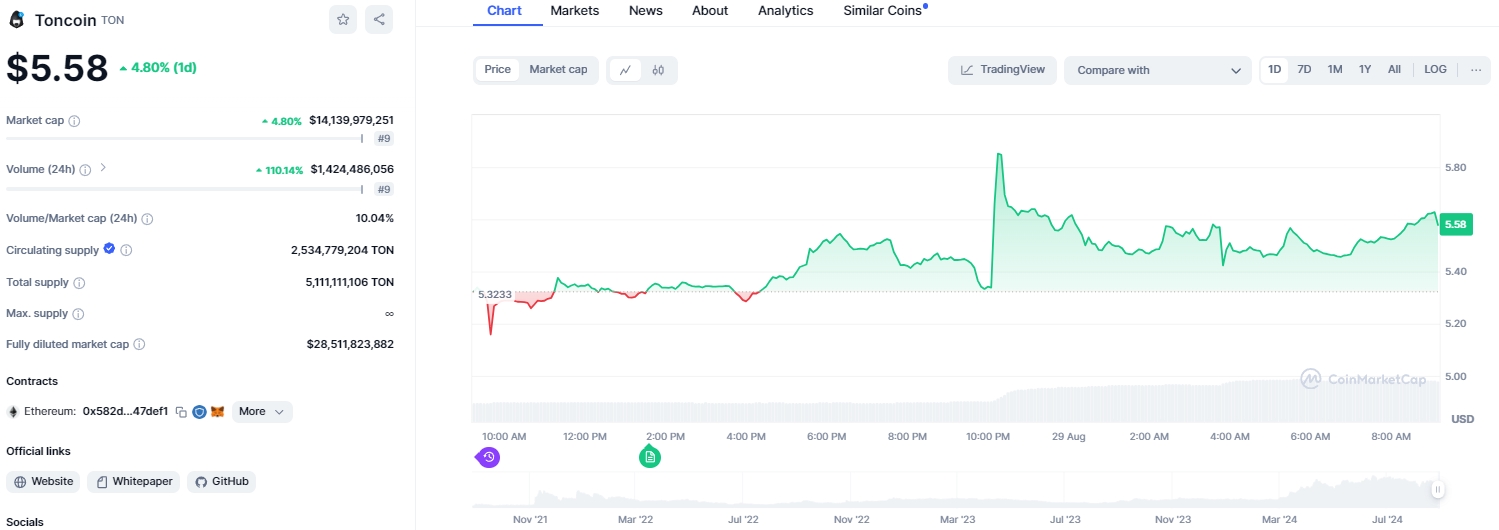This screenshot has width=1499, height=530.
Task: Open Max. supply info icon
Action: pyautogui.click(x=78, y=314)
